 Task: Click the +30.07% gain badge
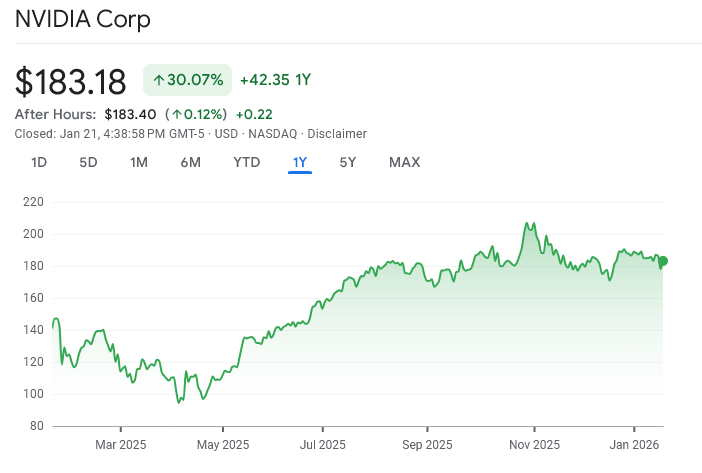[x=188, y=79]
